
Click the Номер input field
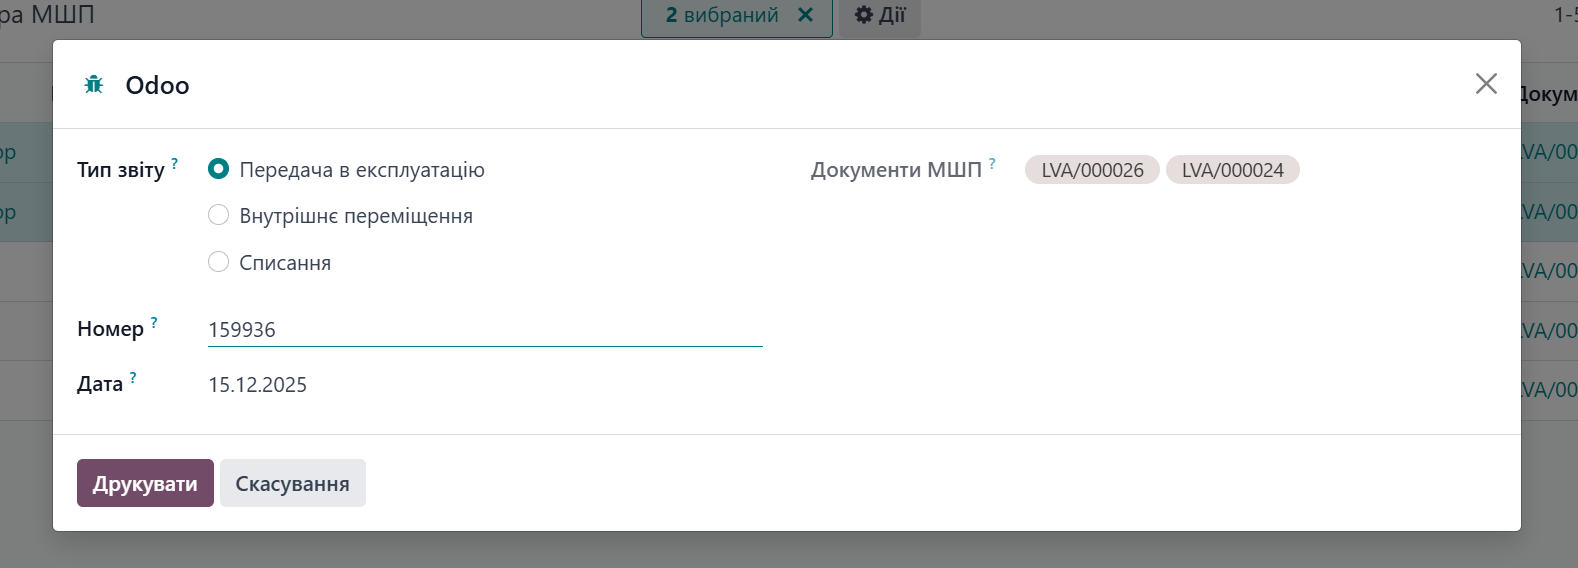click(x=484, y=330)
